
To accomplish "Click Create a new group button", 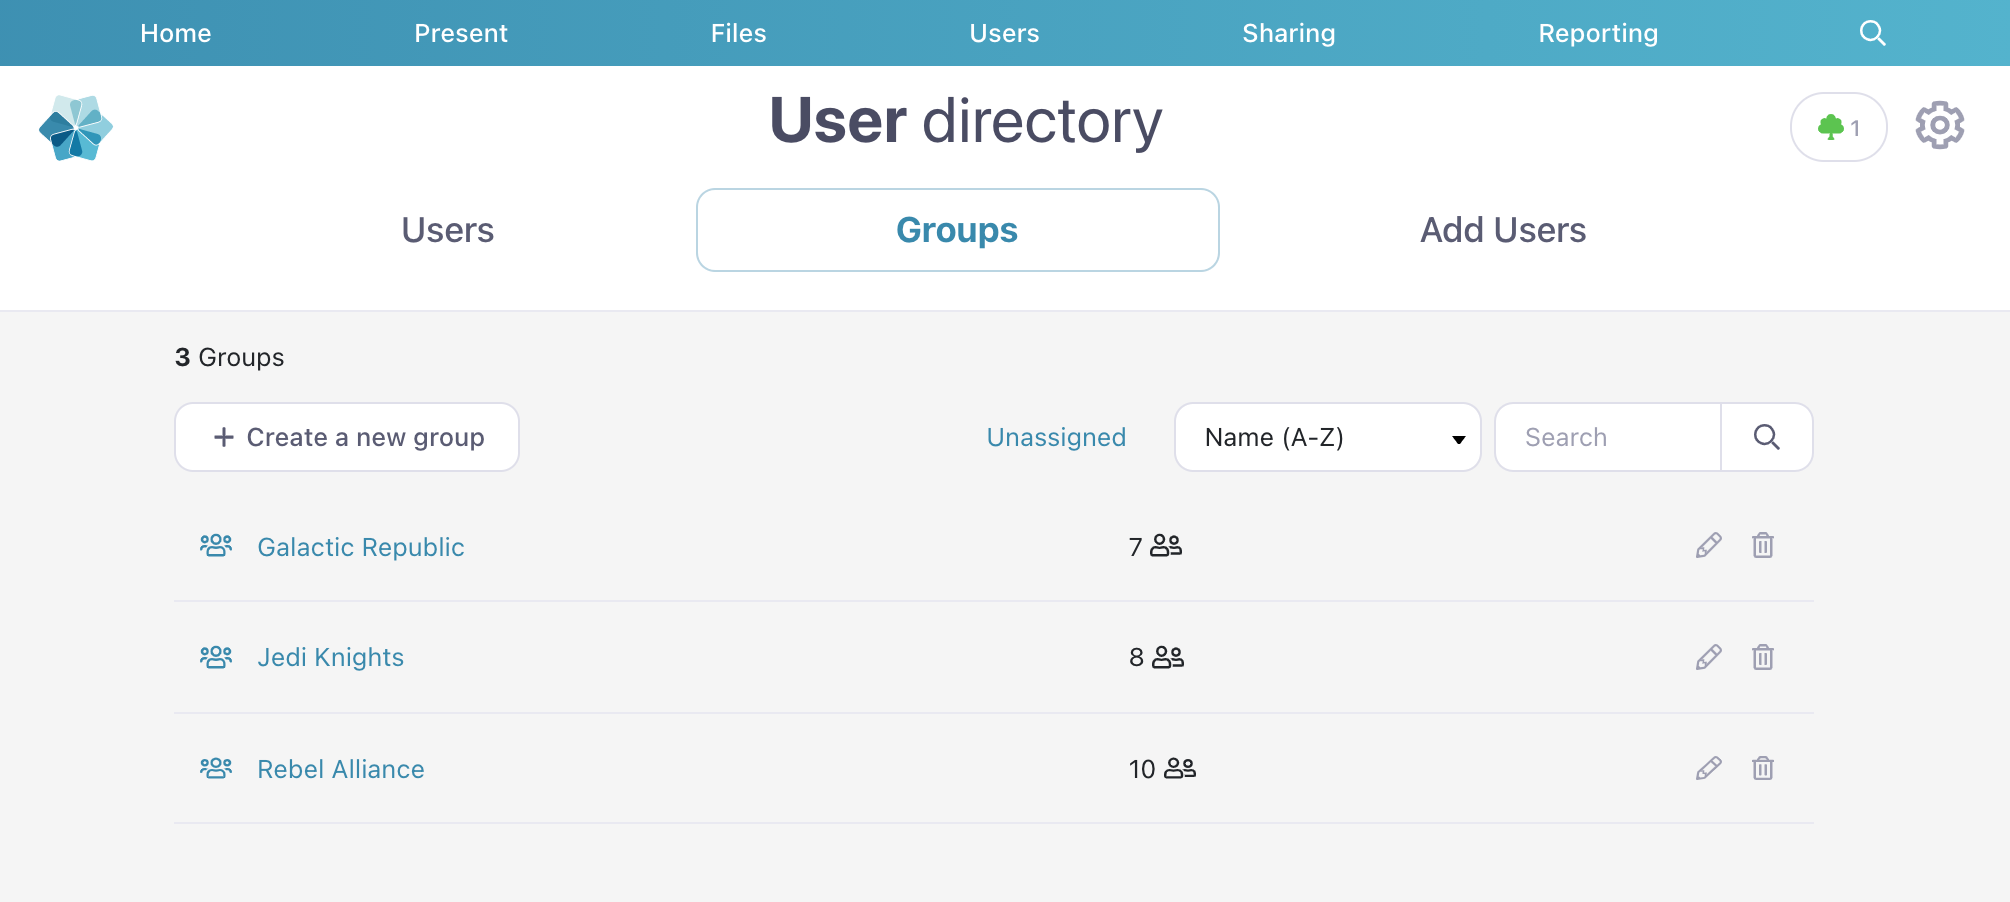I will (x=347, y=437).
